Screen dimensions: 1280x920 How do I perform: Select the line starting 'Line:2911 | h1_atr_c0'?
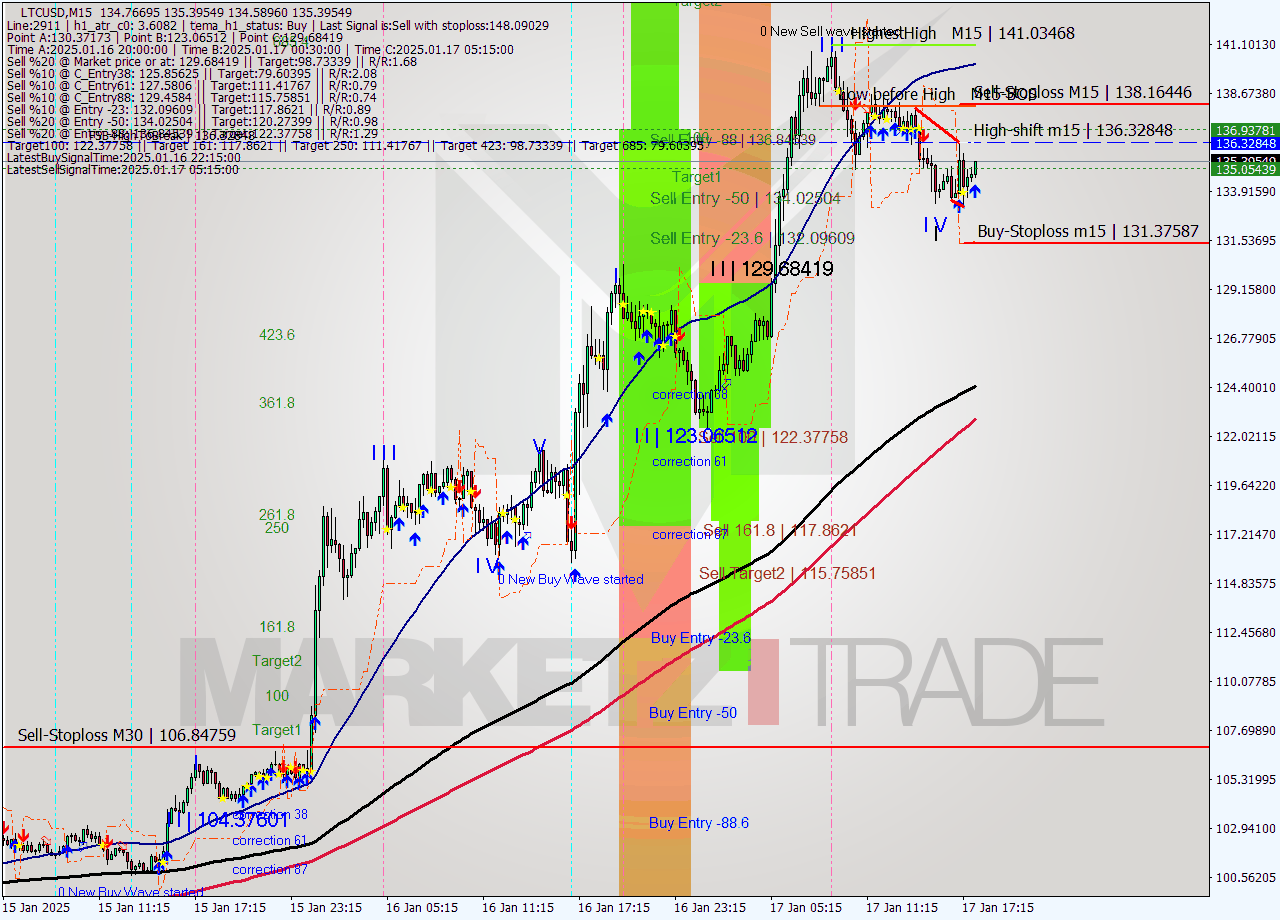click(x=277, y=25)
